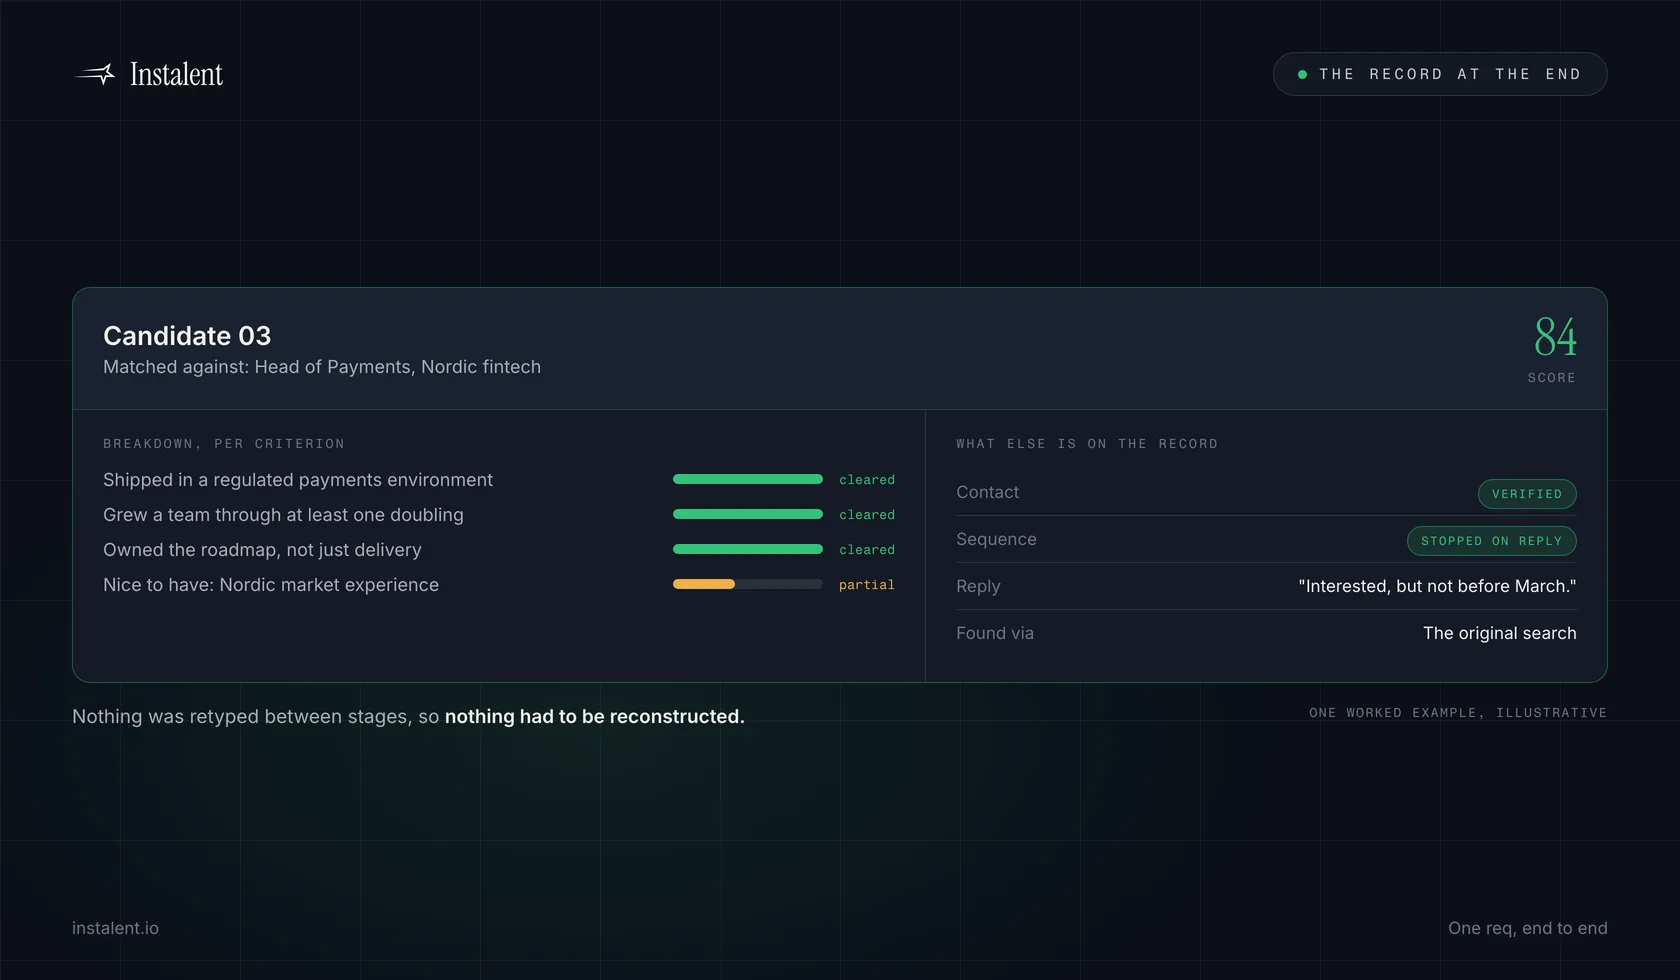Click the orange partial bar for Nordic experience

click(x=704, y=585)
